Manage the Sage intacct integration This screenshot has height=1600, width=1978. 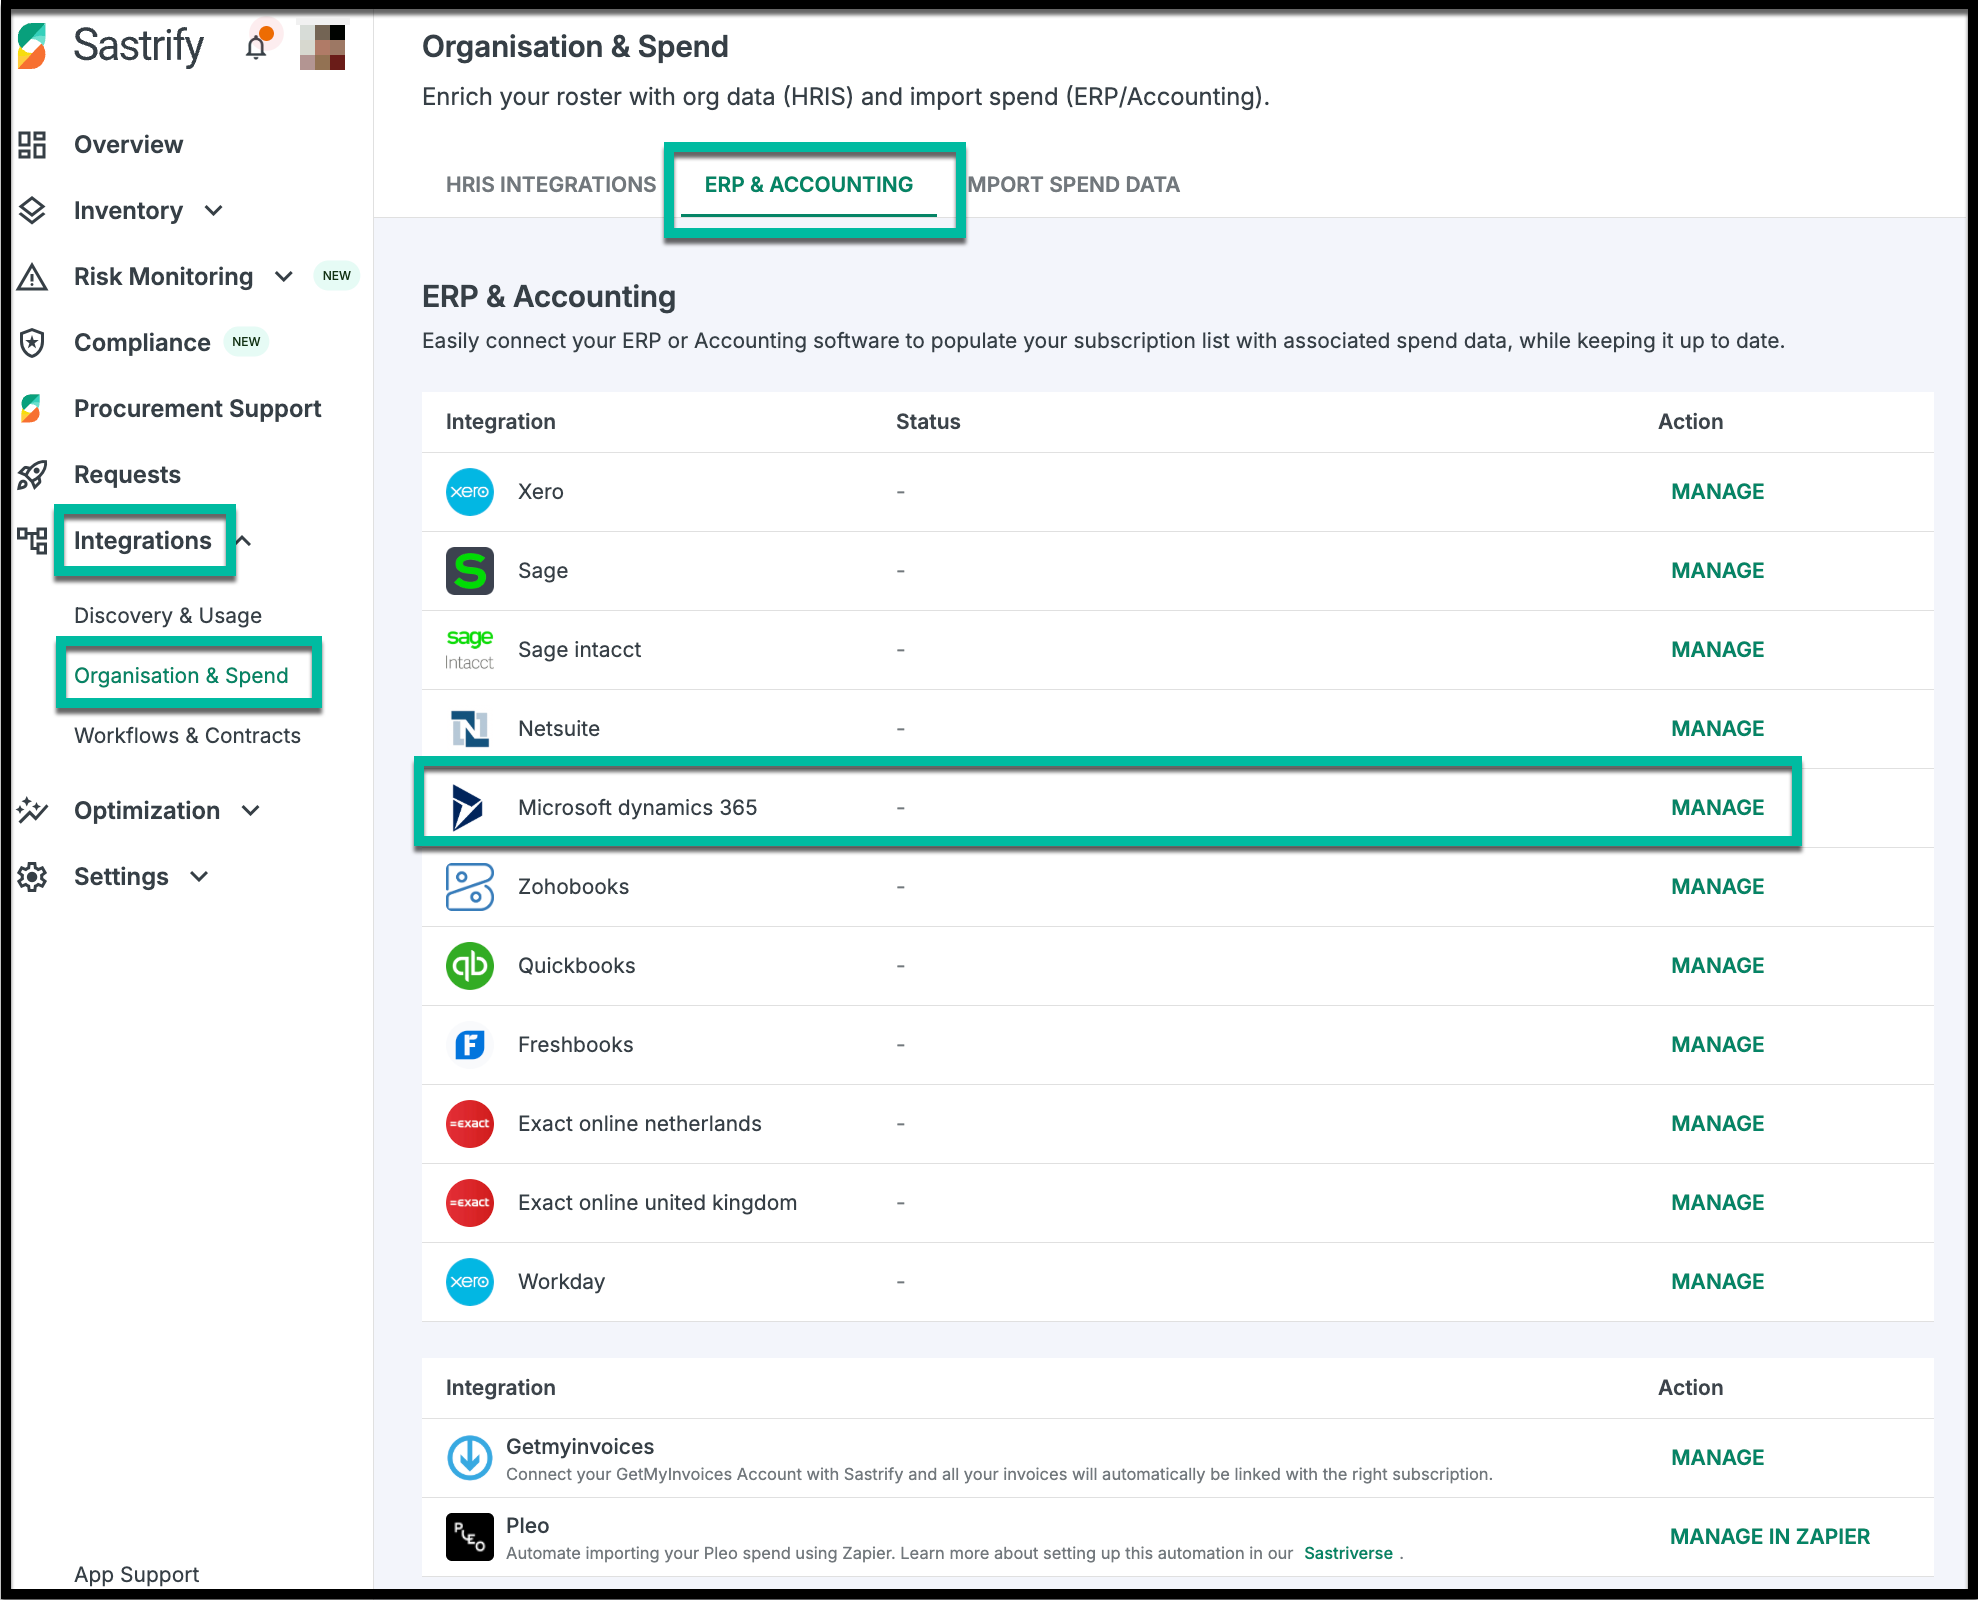1717,650
